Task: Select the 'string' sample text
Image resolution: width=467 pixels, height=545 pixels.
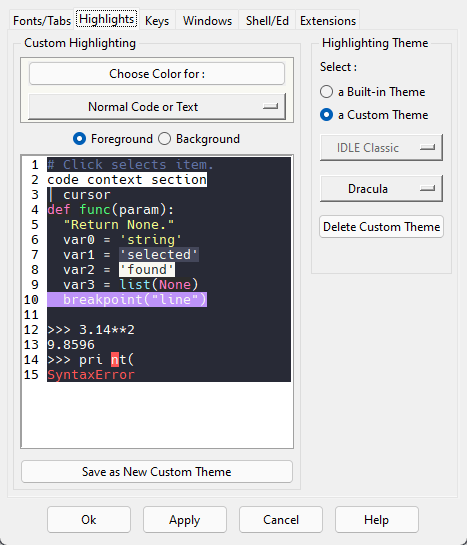Action: 150,239
